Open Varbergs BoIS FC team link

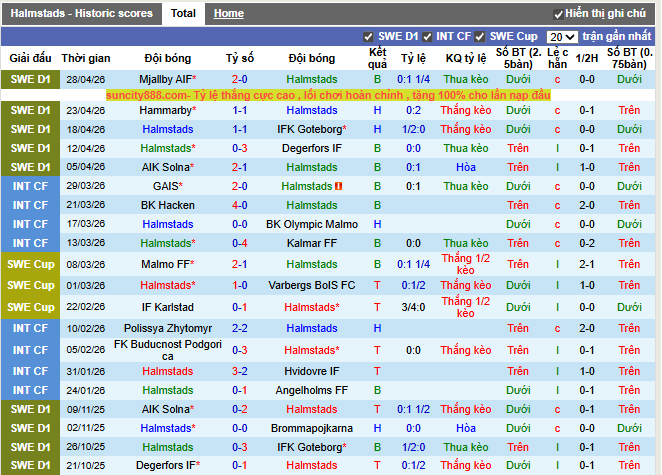(312, 285)
